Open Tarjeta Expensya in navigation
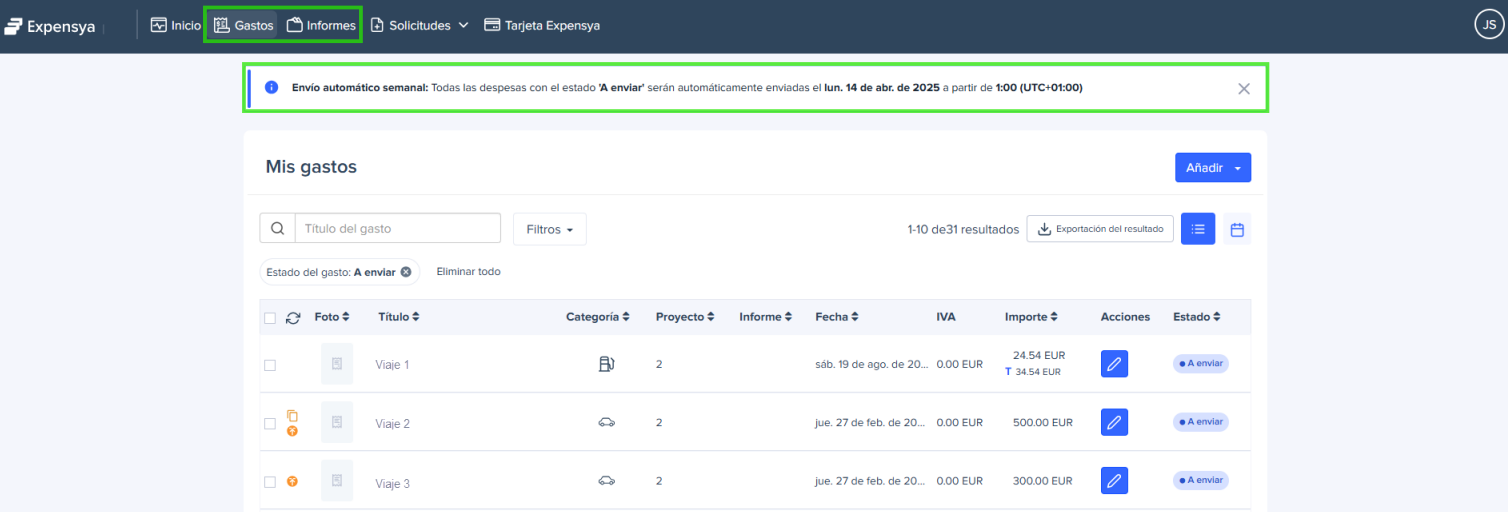 tap(542, 25)
